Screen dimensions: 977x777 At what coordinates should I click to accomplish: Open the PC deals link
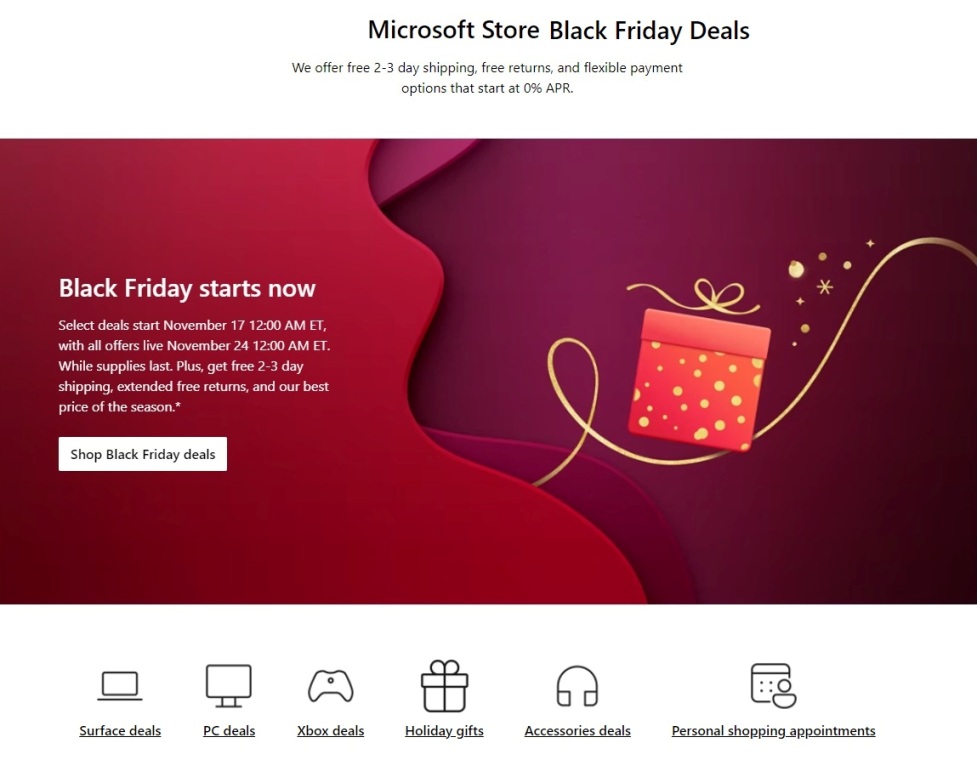click(x=229, y=731)
